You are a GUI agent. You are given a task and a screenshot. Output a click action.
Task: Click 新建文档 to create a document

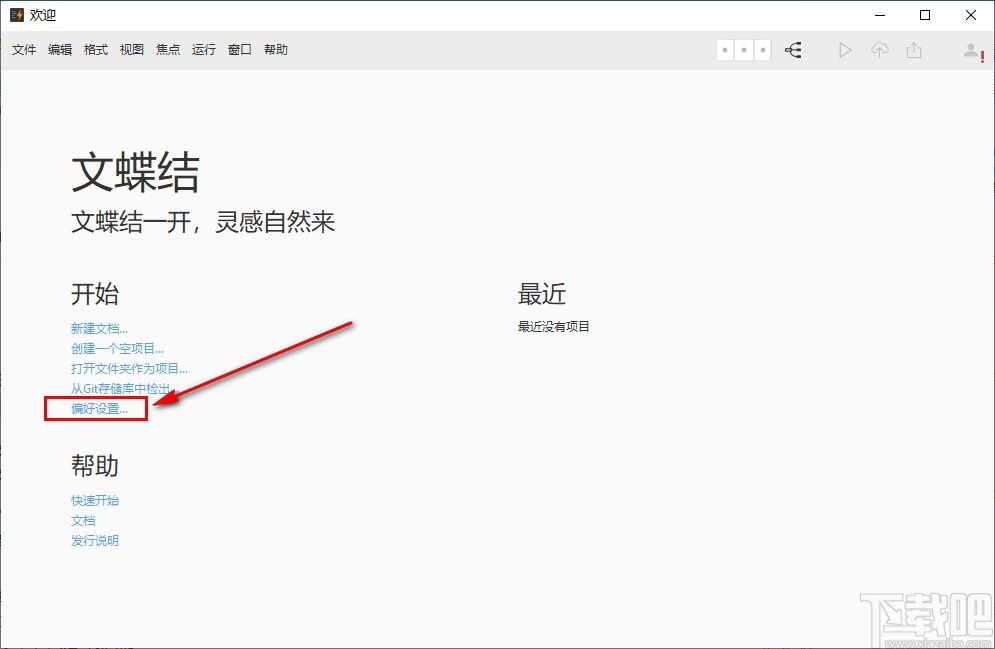[x=98, y=327]
